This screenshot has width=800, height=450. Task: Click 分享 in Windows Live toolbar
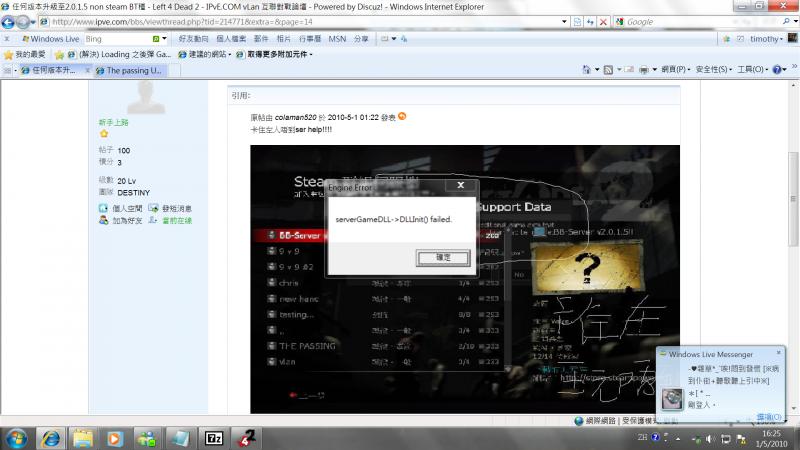point(361,39)
